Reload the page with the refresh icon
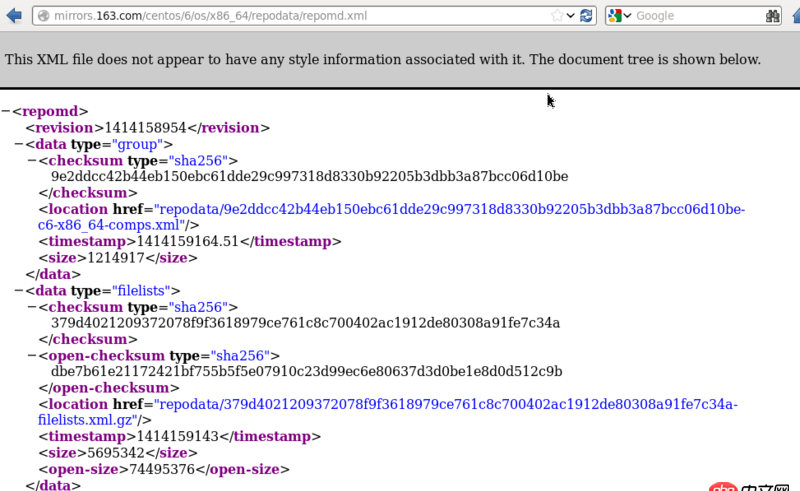 pyautogui.click(x=586, y=16)
